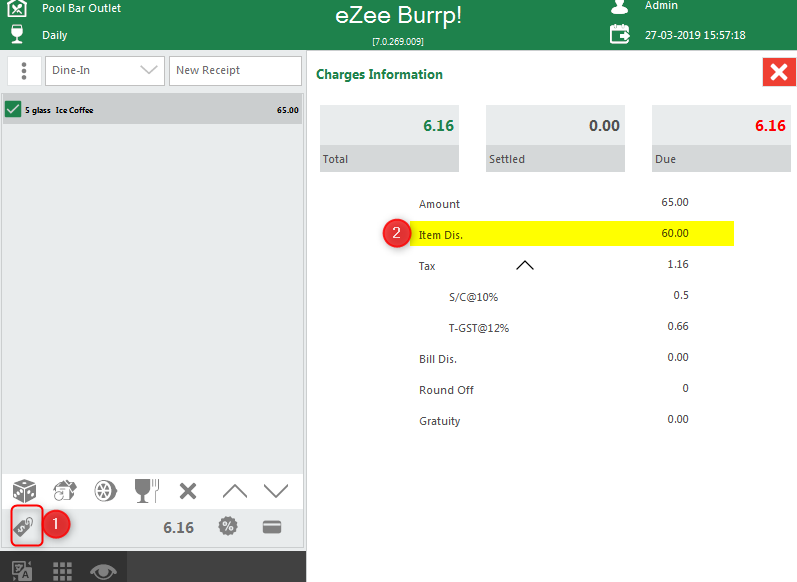Click the Admin username text
This screenshot has width=797, height=582.
coord(661,6)
